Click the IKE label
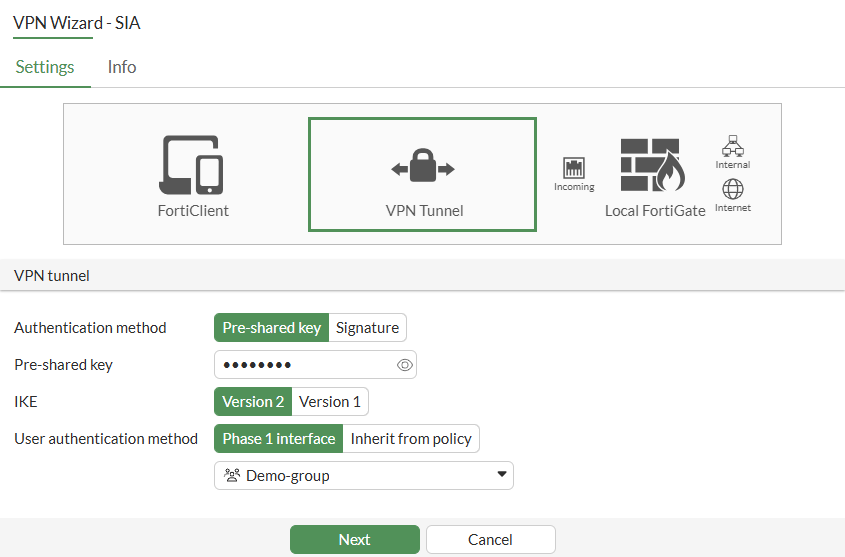This screenshot has width=845, height=557. [x=25, y=402]
